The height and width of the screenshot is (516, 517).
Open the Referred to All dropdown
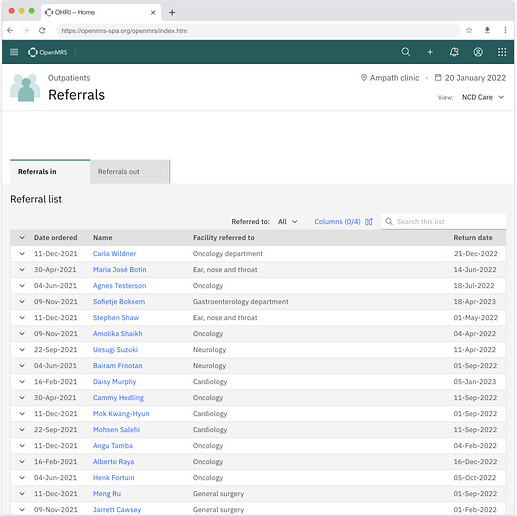click(x=287, y=222)
